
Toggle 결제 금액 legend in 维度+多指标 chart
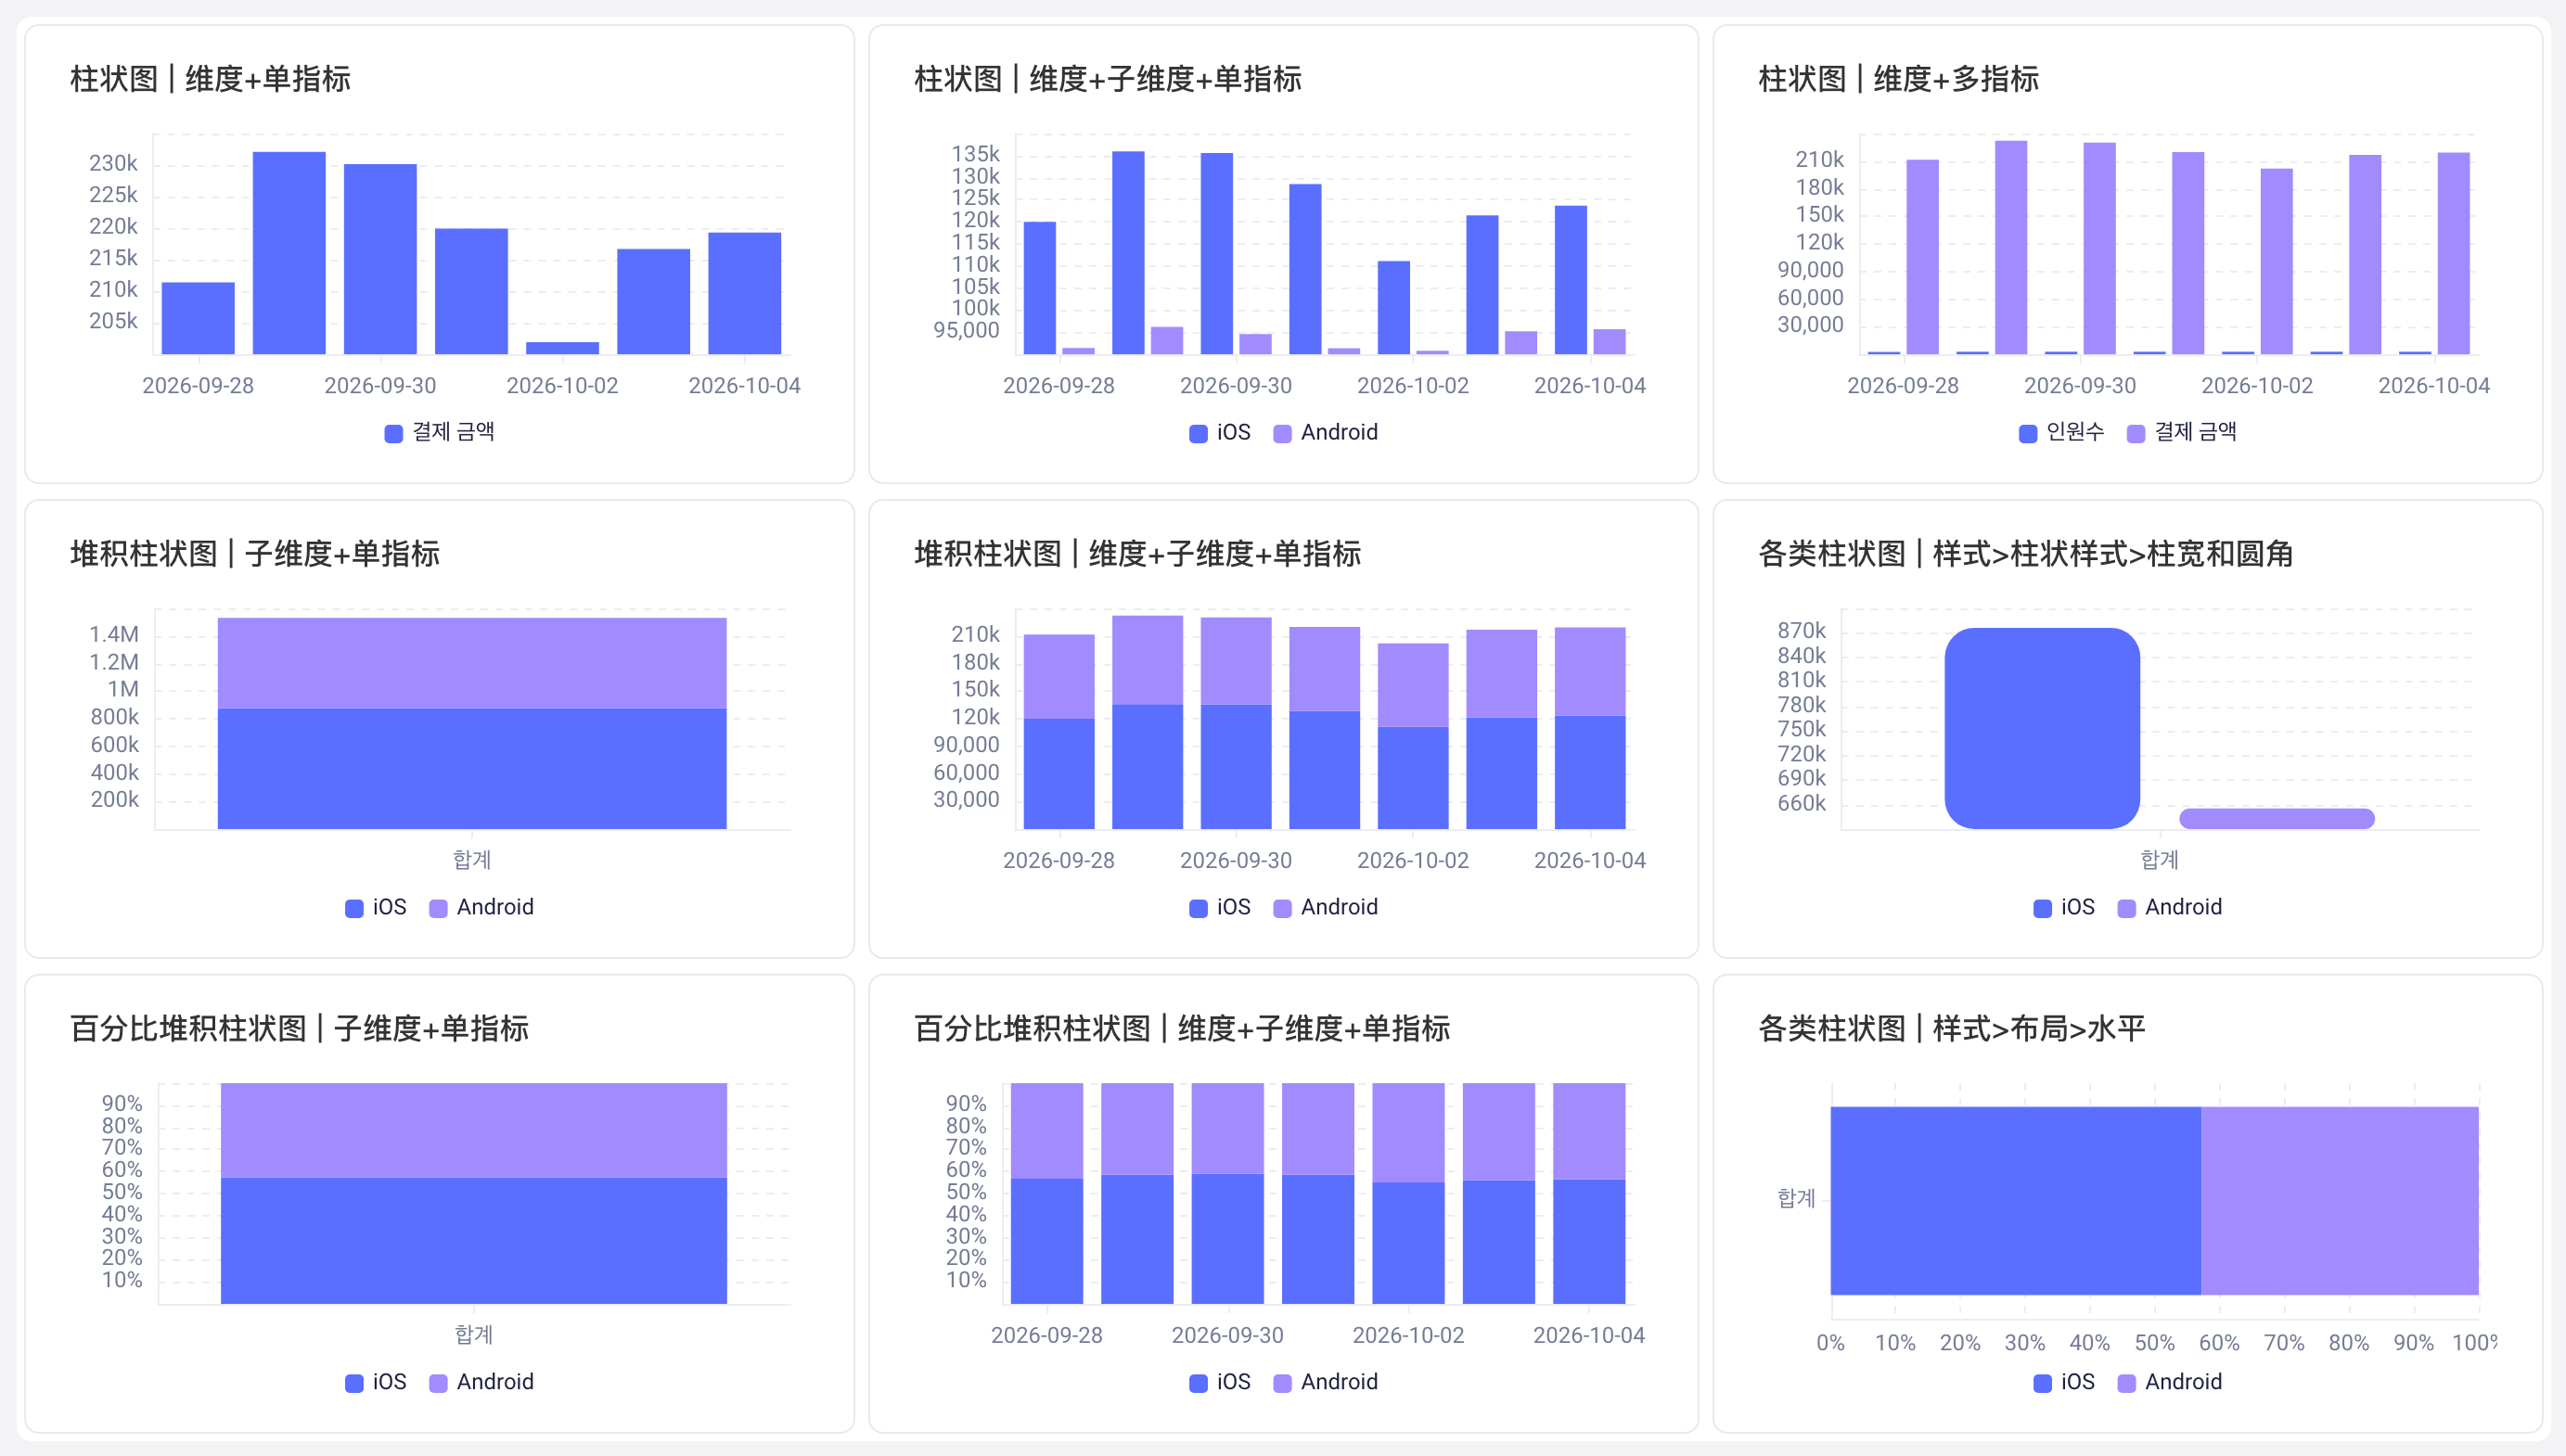coord(2182,432)
